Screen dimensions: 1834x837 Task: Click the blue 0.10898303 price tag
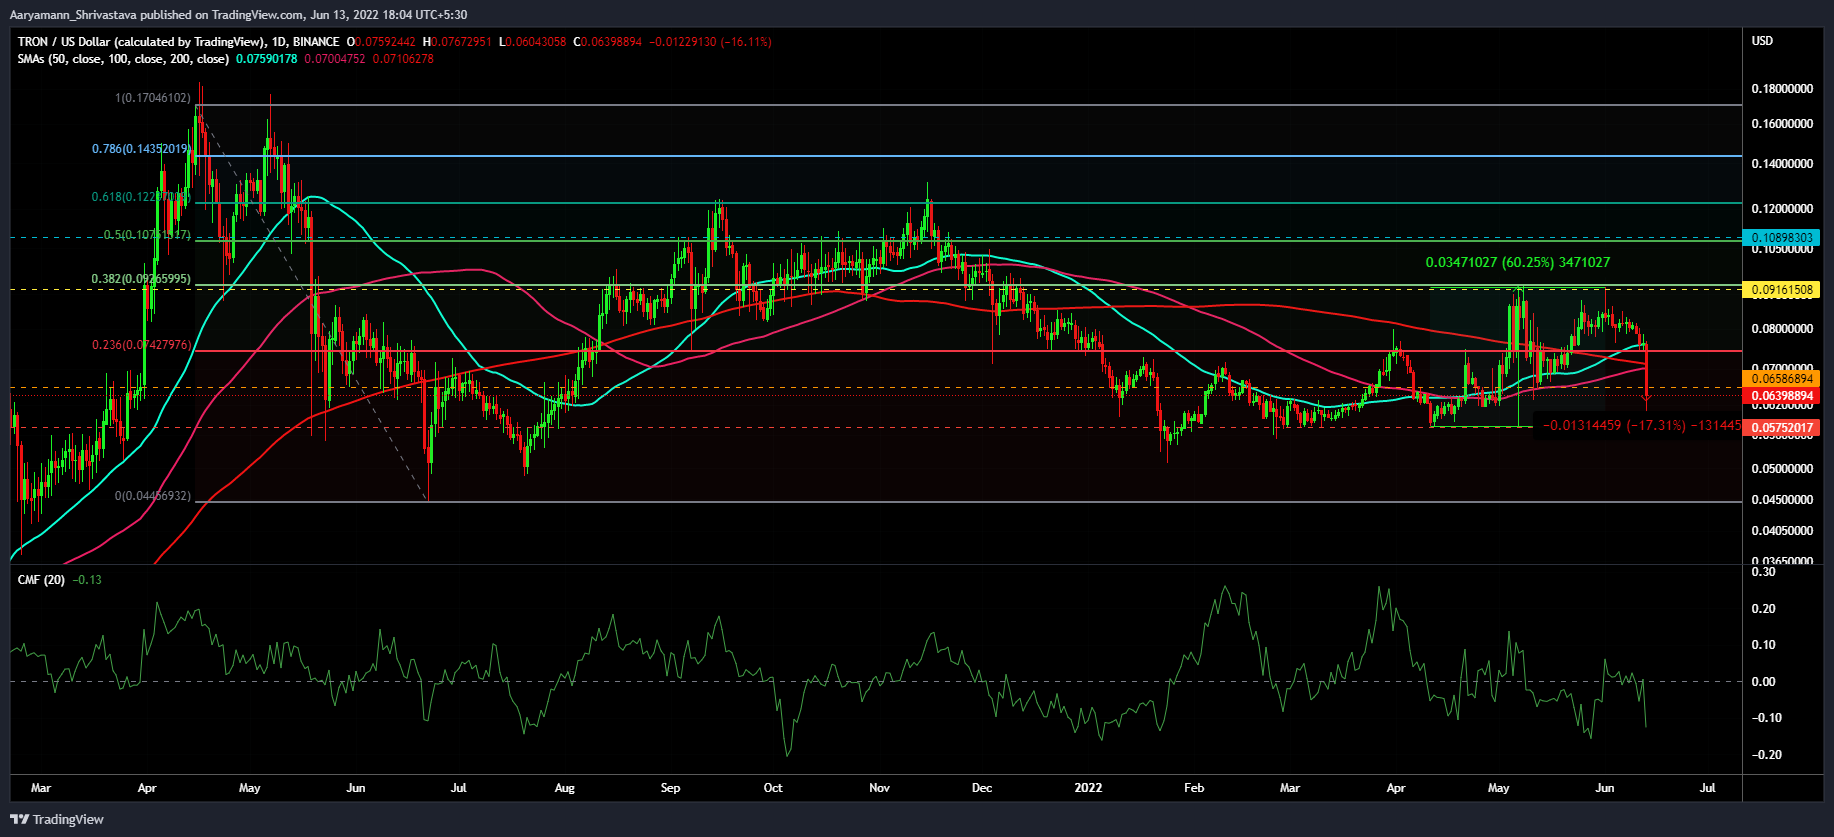[x=1781, y=238]
